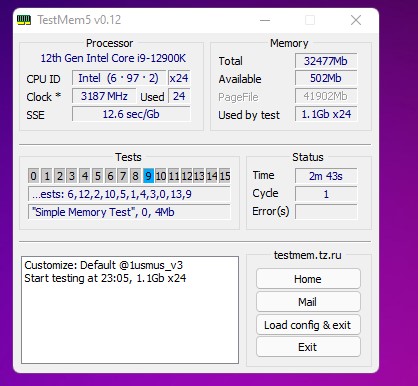Click the processor name 12th Gen Intel Core i9-12900K
The image size is (418, 386).
[113, 58]
